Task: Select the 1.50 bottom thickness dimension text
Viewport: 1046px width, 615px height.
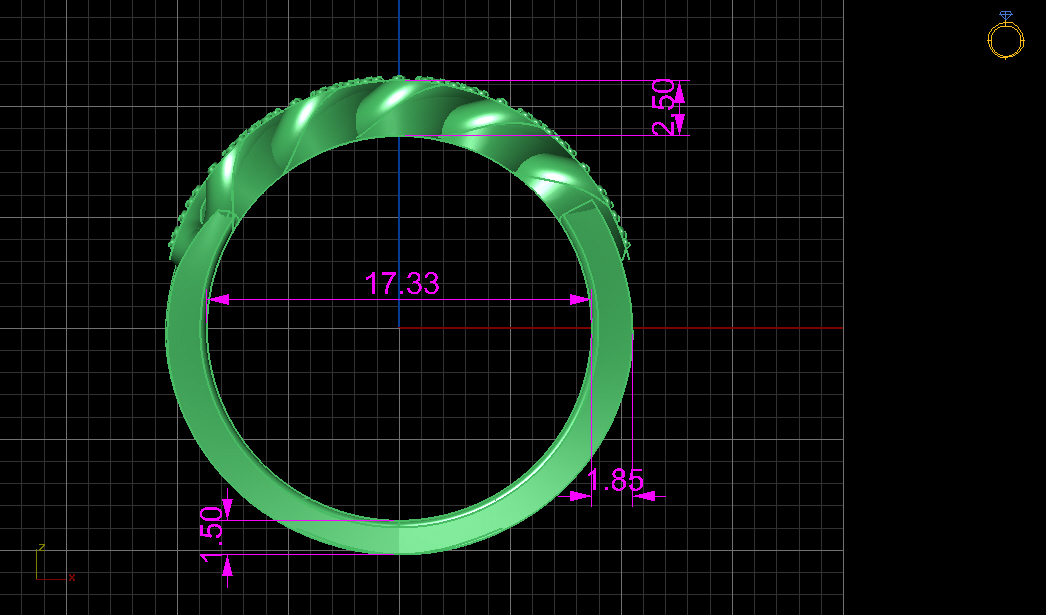Action: pyautogui.click(x=212, y=534)
